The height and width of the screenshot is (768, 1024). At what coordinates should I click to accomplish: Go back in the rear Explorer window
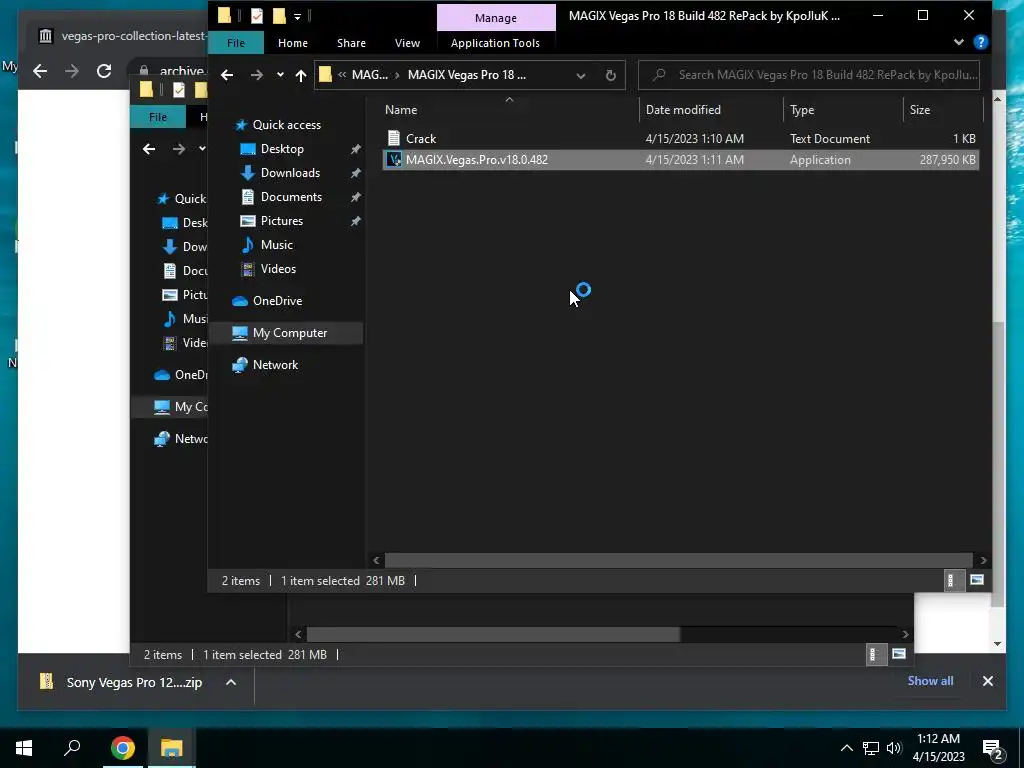tap(149, 150)
